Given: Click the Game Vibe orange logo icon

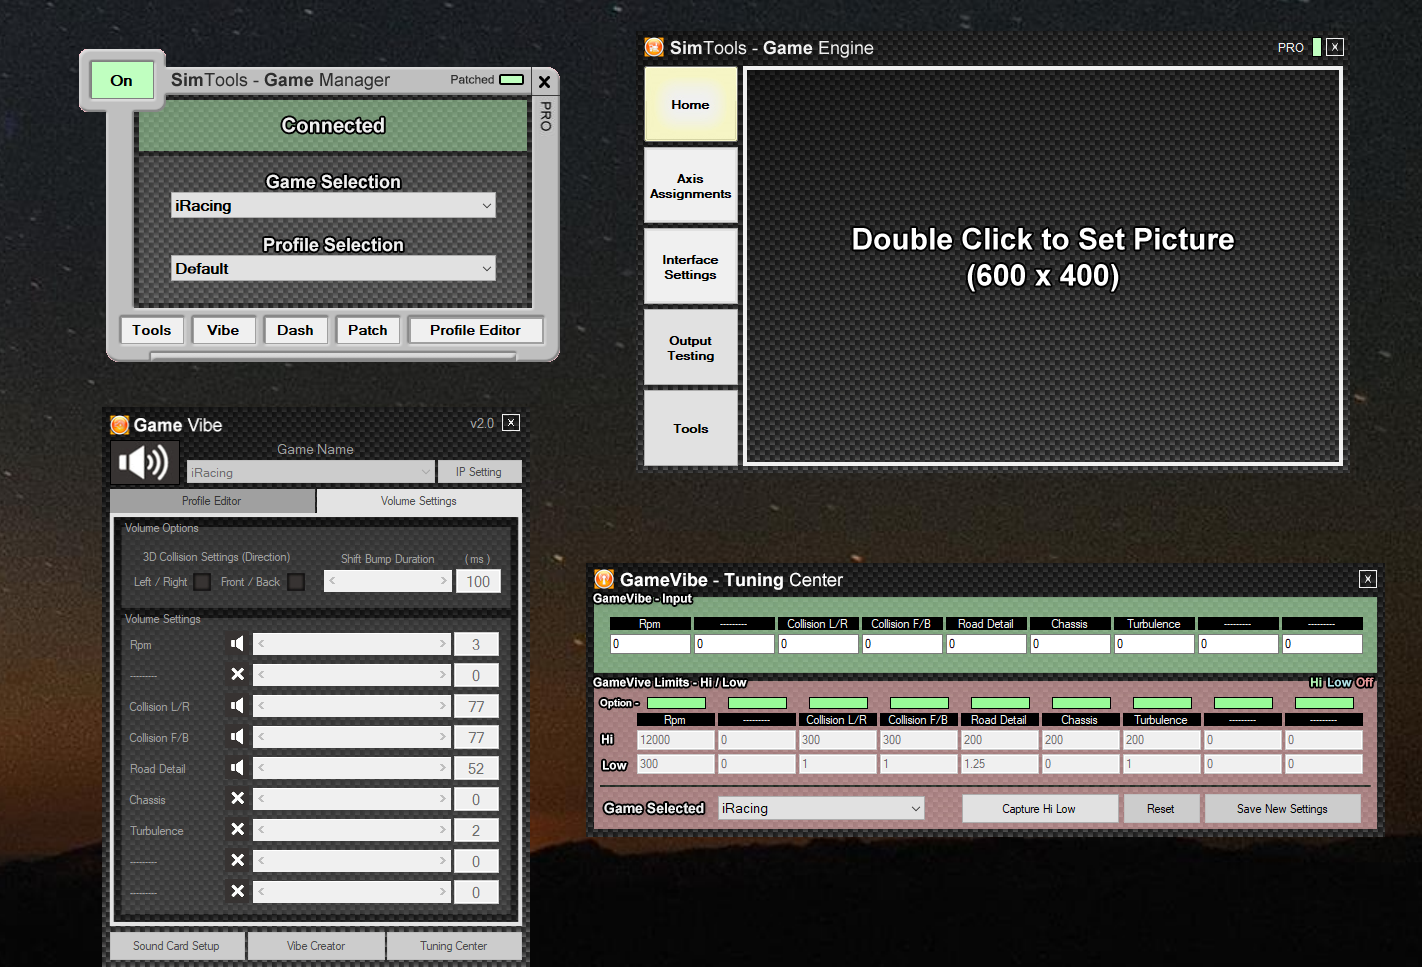Looking at the screenshot, I should (120, 425).
